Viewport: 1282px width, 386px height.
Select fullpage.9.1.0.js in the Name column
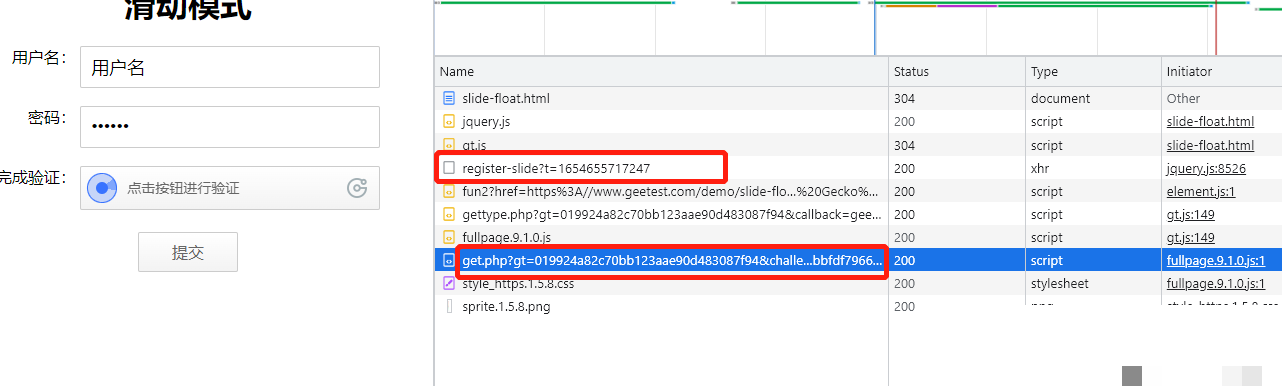point(507,237)
